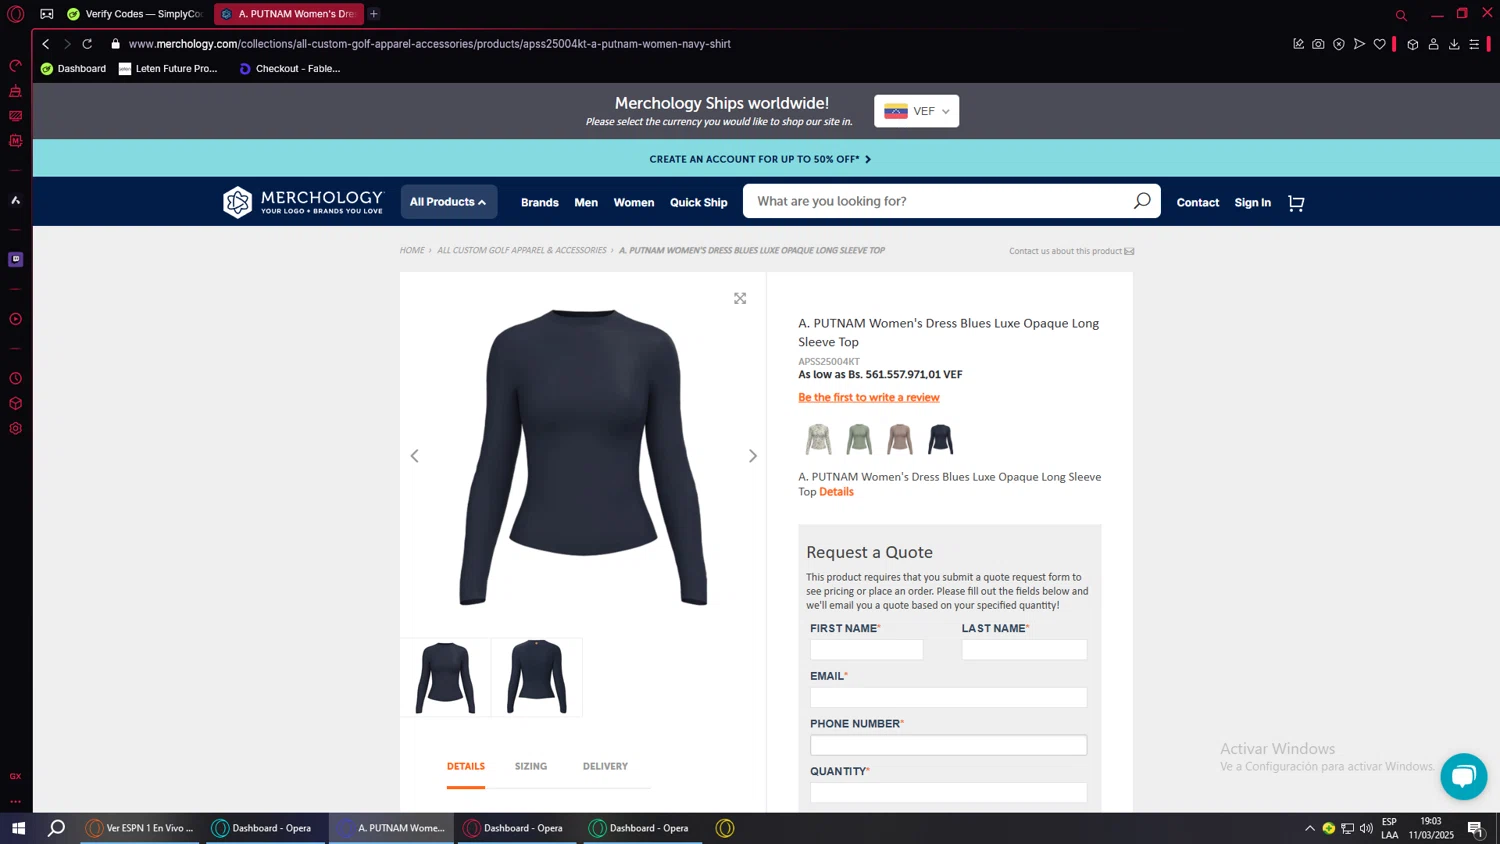Click Create an Account promo banner
This screenshot has width=1500, height=844.
pos(760,159)
